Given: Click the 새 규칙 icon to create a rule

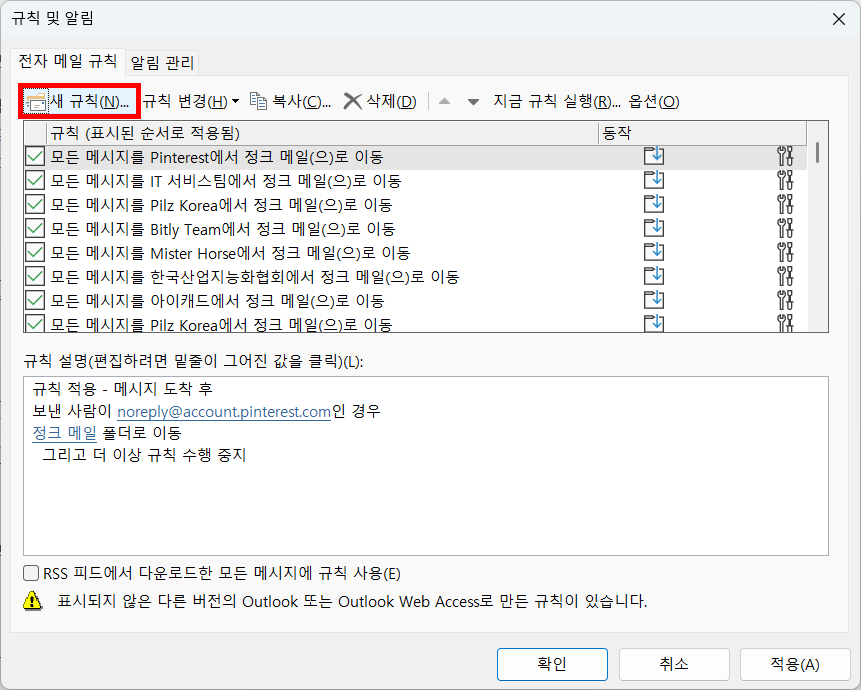Looking at the screenshot, I should coord(35,101).
